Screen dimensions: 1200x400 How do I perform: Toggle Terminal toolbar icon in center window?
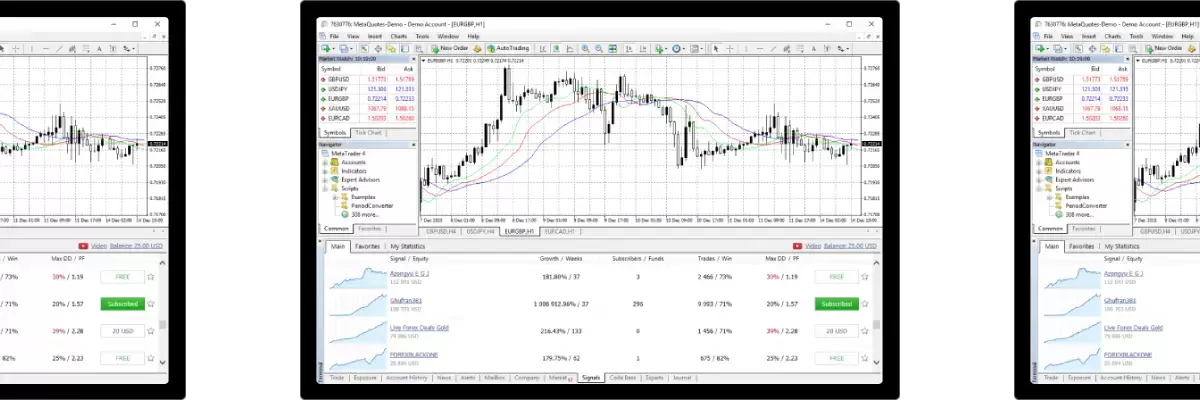point(404,48)
